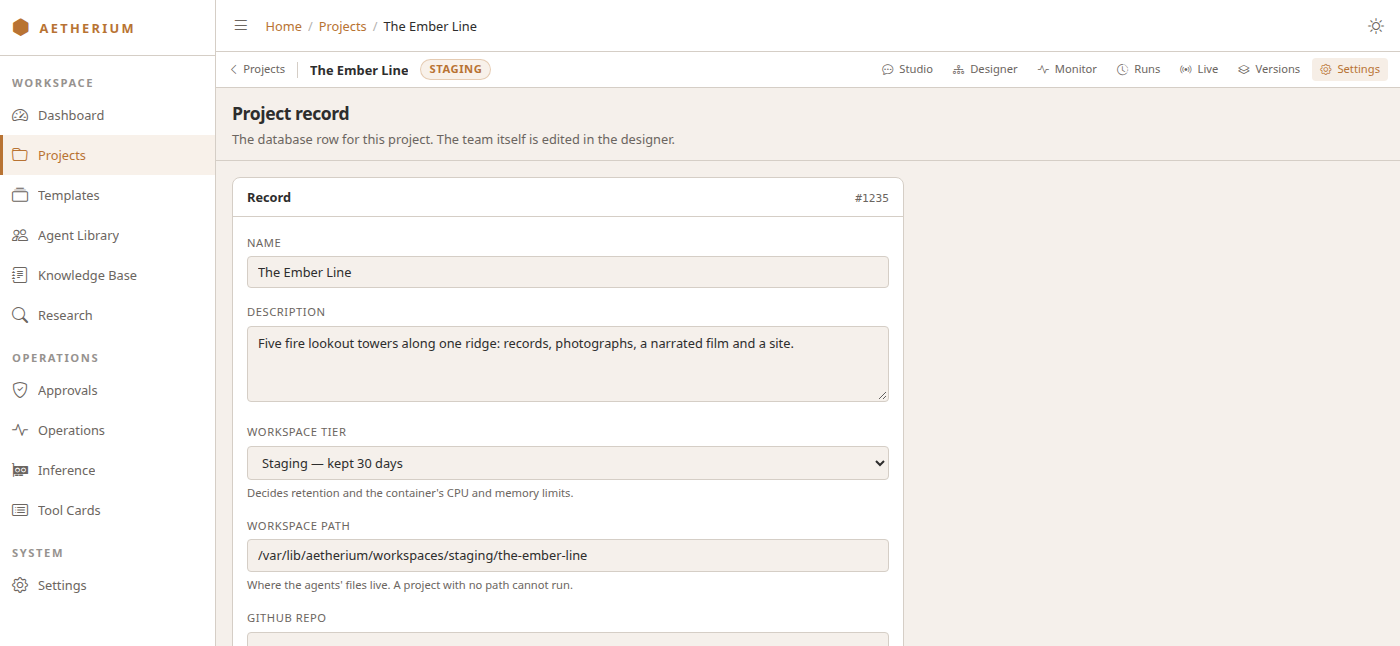Click the Monitor pulse icon in project tabs
Screen dimensions: 1400x646
coord(1043,70)
